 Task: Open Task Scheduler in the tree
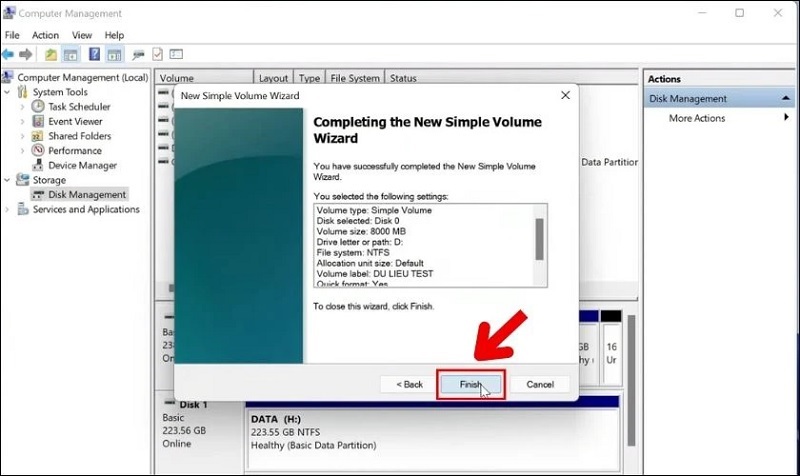tap(78, 107)
